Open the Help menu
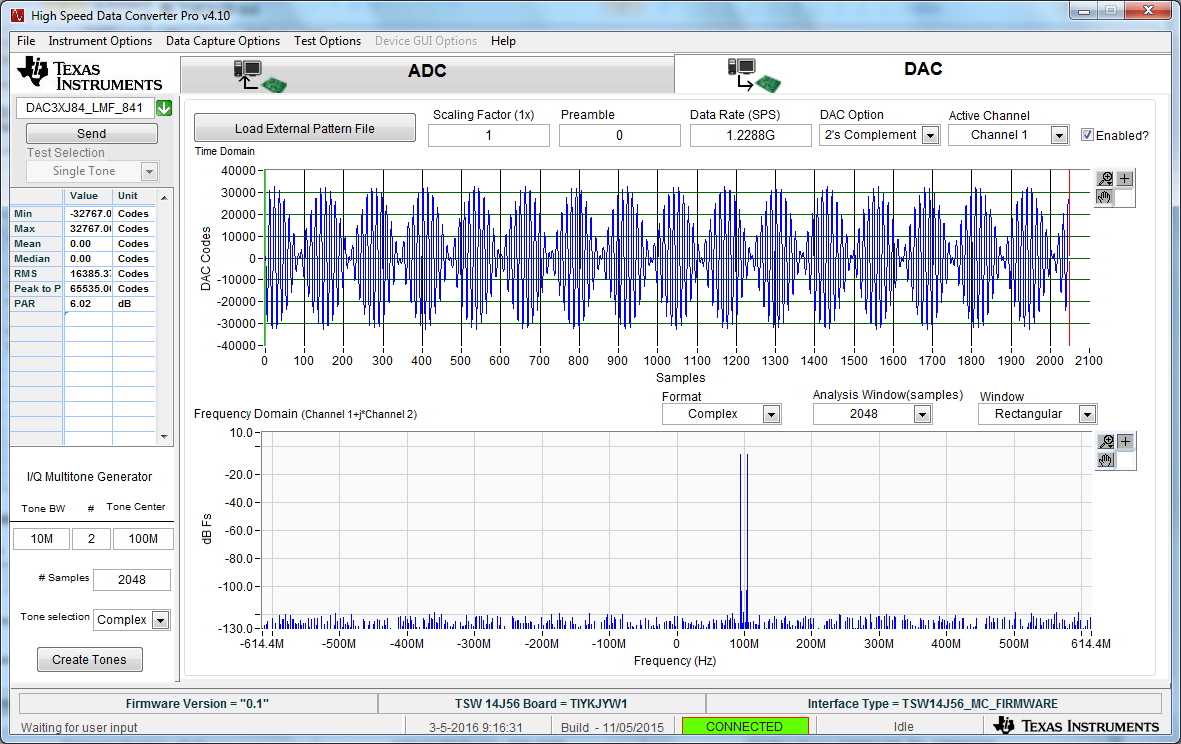 503,41
